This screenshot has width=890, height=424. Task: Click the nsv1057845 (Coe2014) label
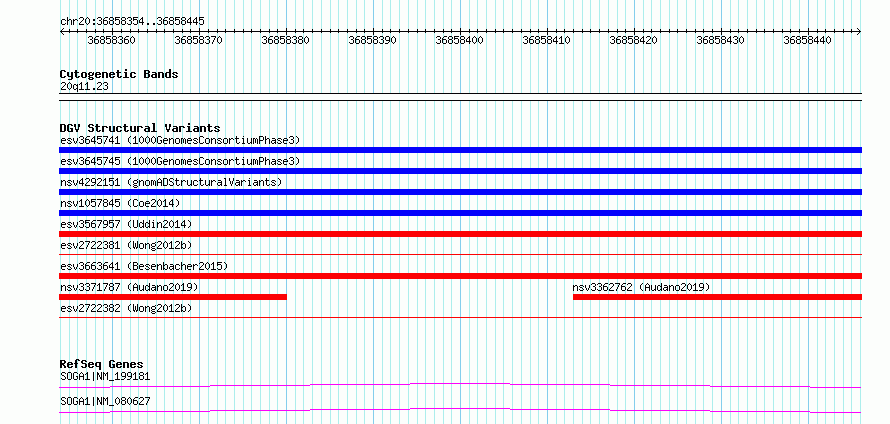pos(120,203)
